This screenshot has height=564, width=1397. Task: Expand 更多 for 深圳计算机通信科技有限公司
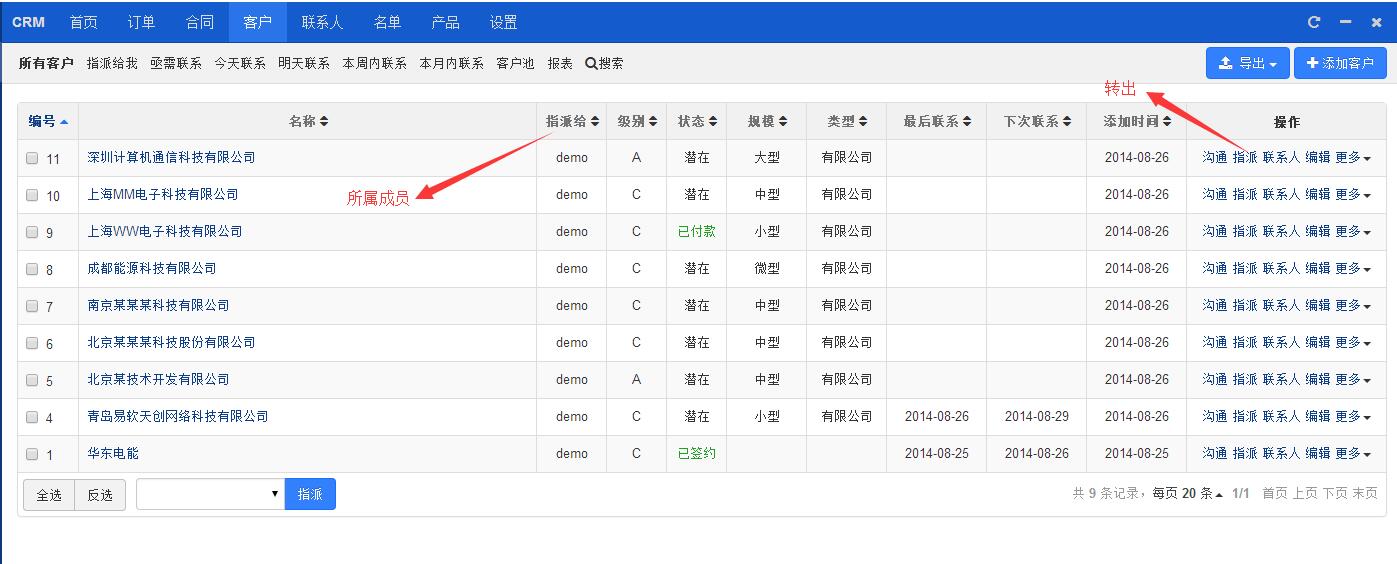(x=1353, y=157)
